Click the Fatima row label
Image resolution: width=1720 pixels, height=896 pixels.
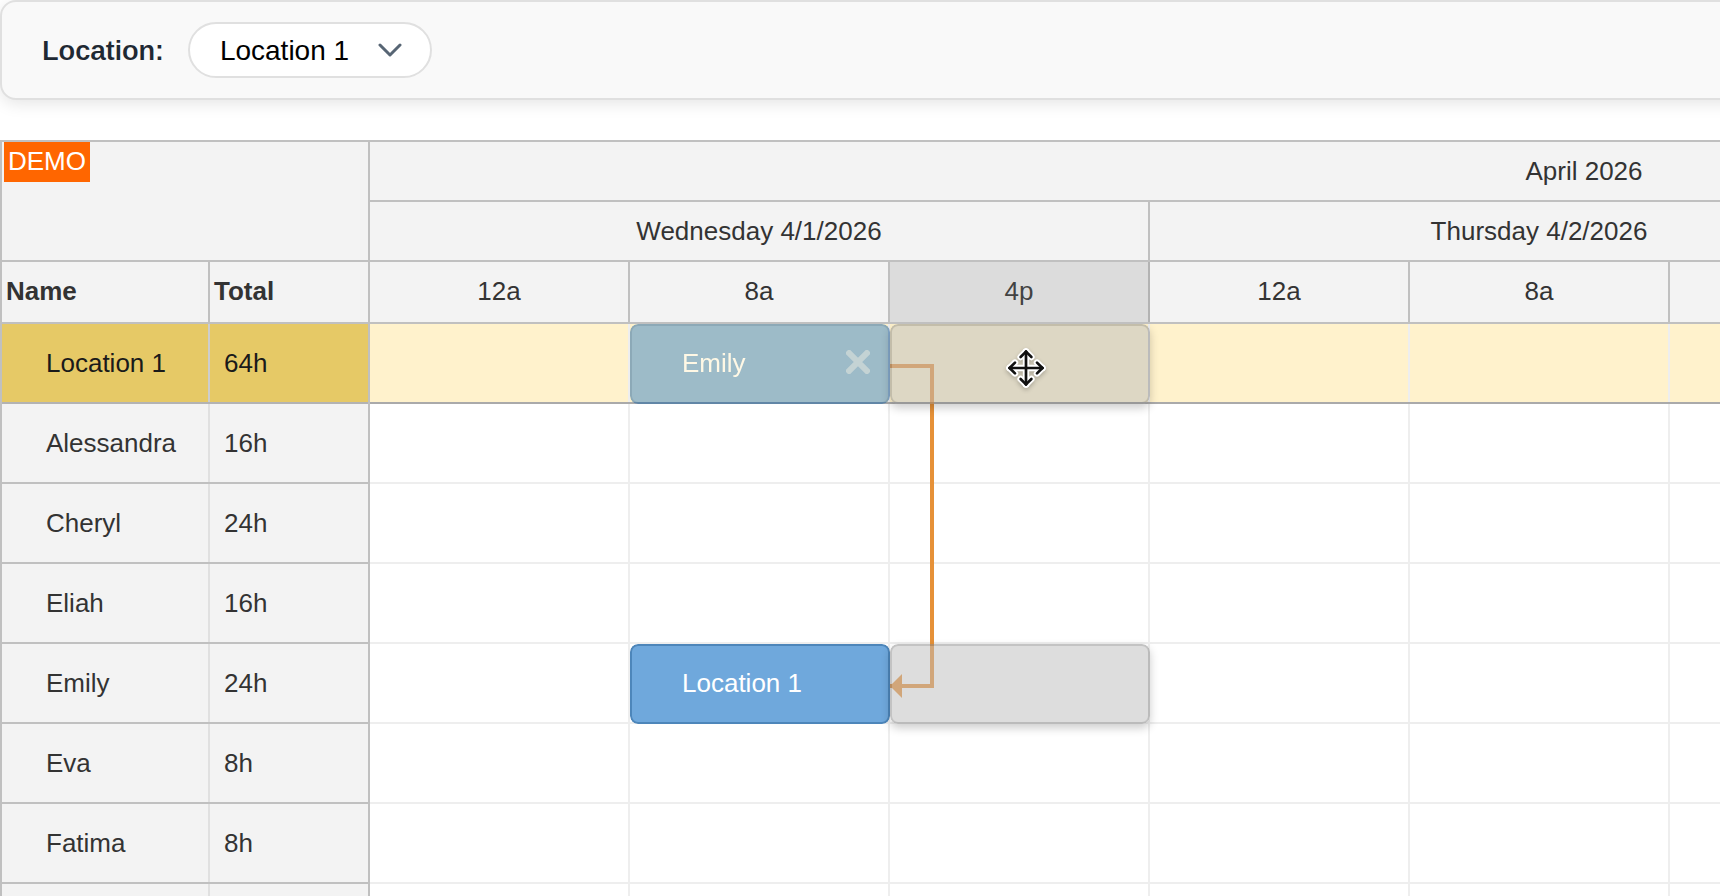tap(86, 843)
